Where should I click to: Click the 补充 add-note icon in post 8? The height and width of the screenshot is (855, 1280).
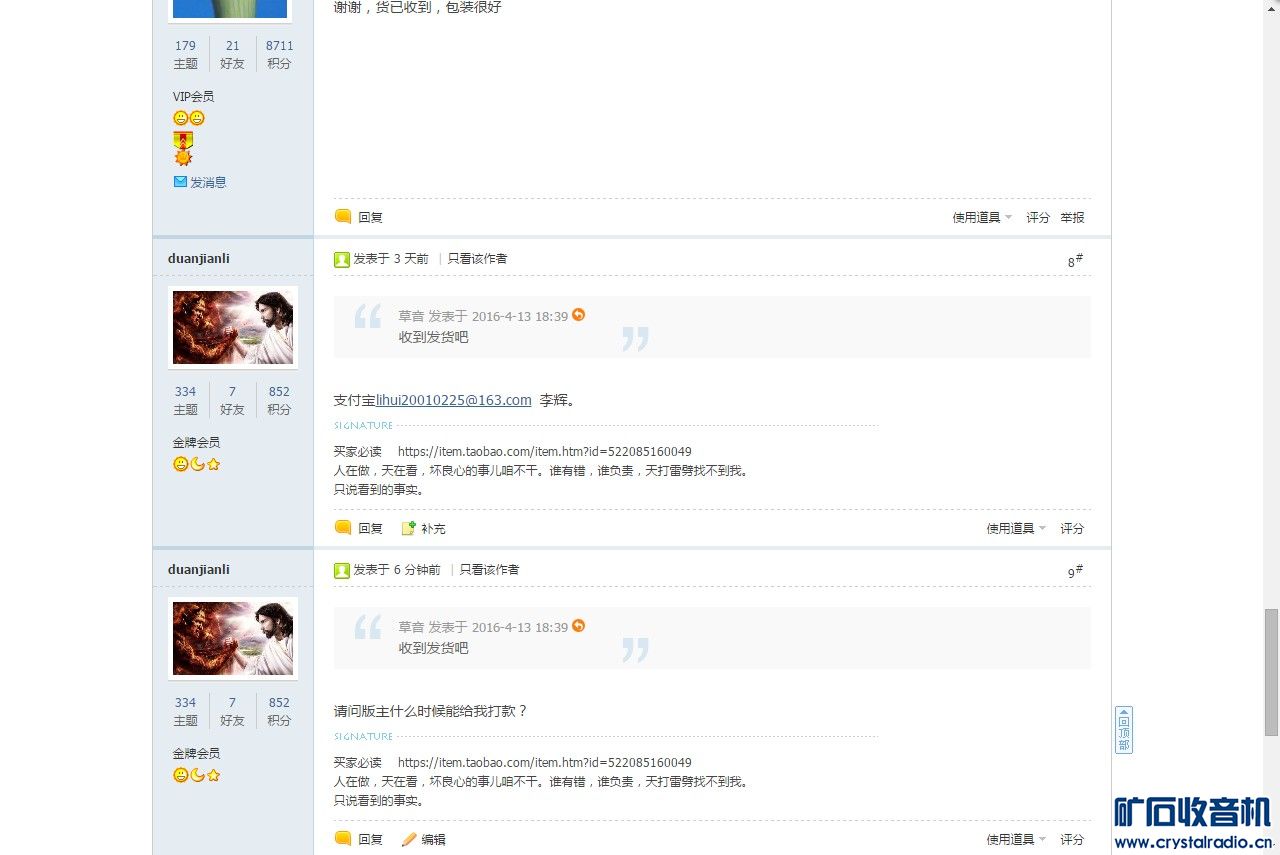(x=408, y=528)
